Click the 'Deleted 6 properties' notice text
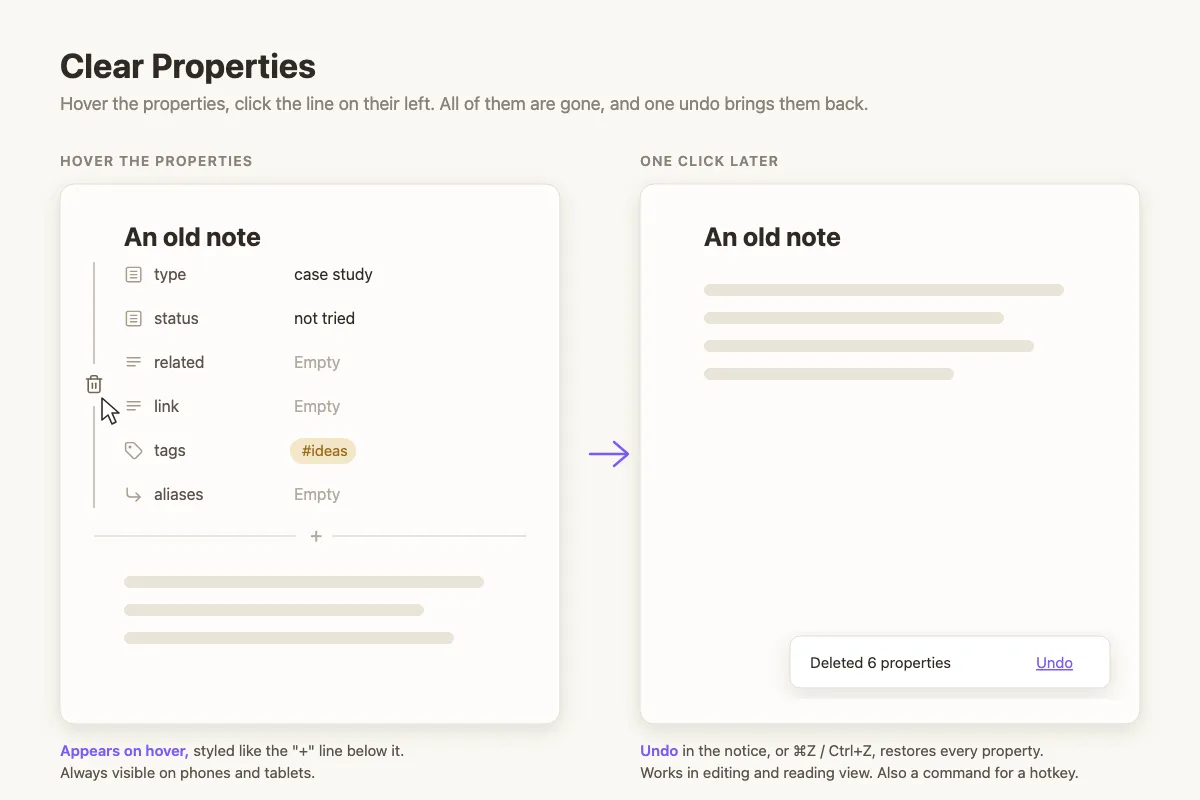 (880, 662)
